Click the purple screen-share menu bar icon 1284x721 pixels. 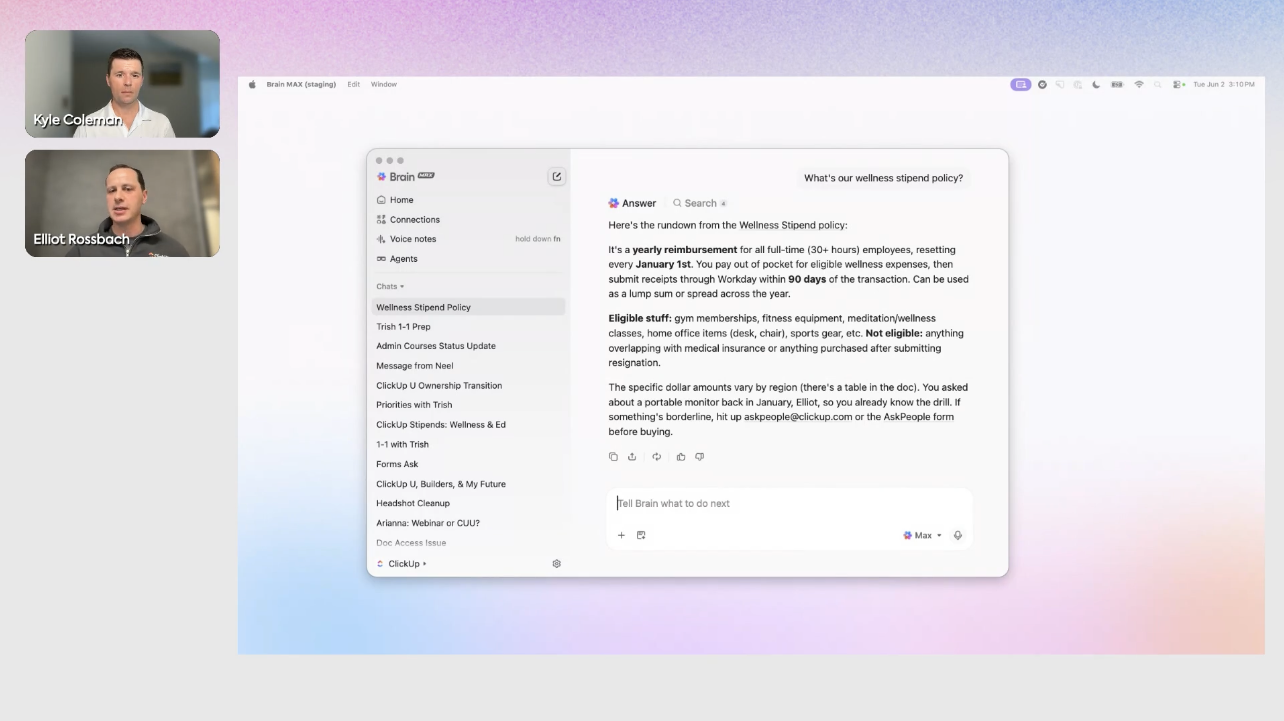point(1021,85)
